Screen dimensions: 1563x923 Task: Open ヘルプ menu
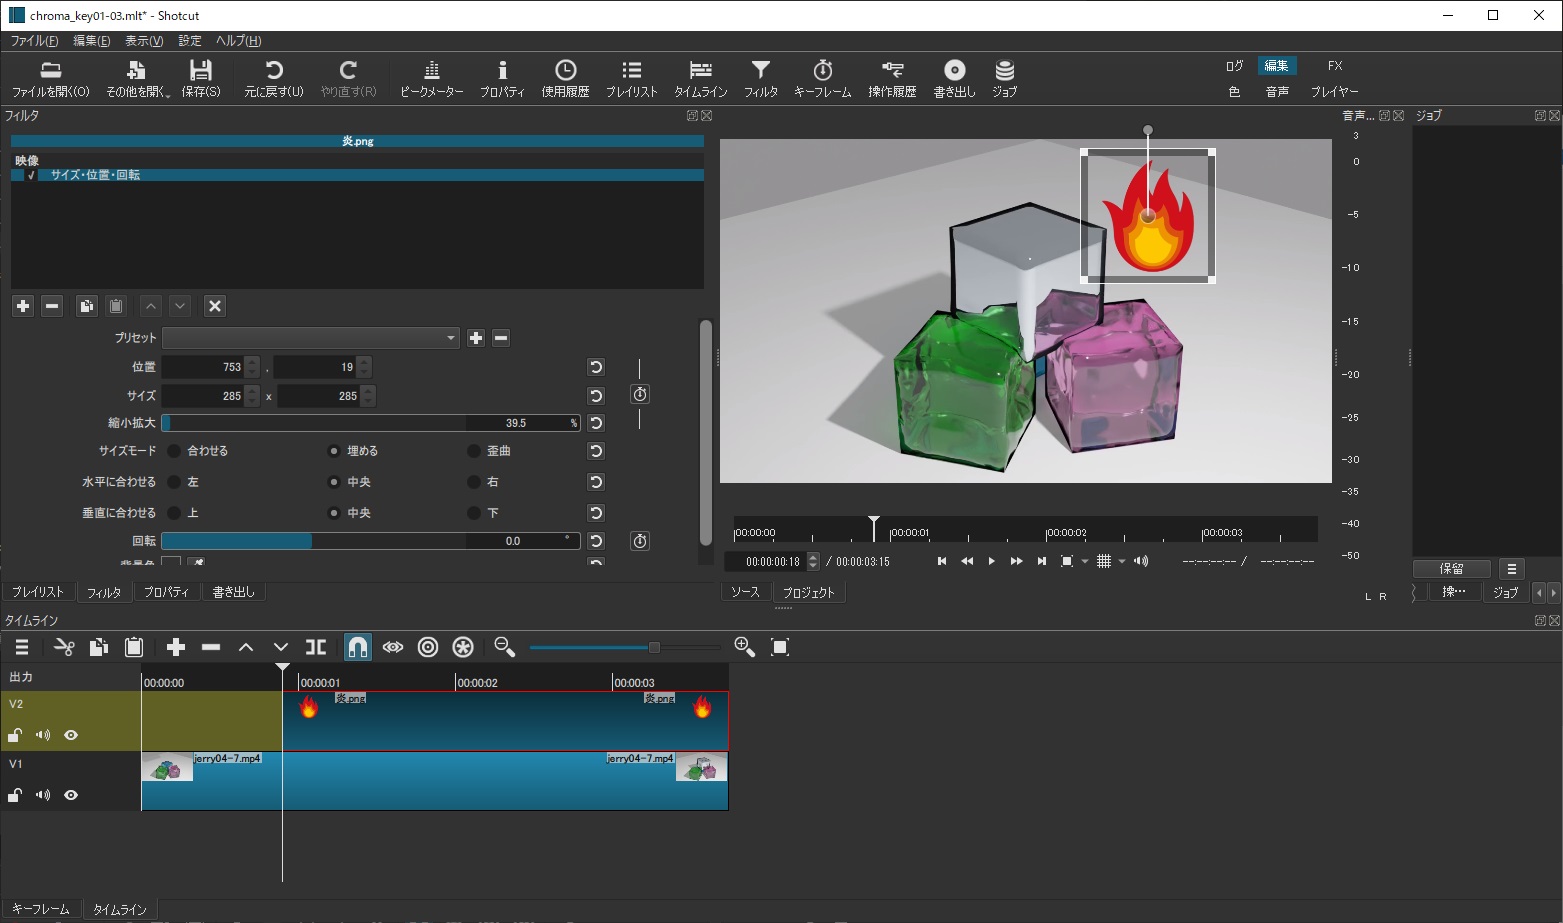tap(239, 41)
